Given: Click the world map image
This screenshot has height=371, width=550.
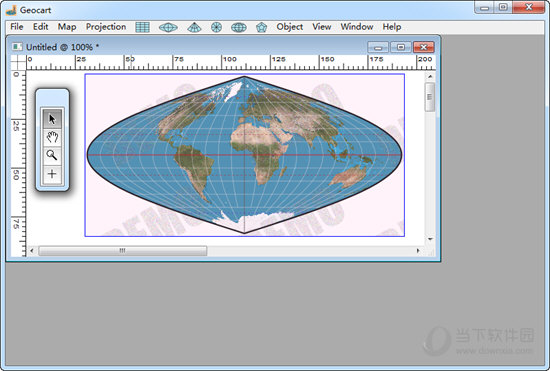Looking at the screenshot, I should [x=244, y=155].
